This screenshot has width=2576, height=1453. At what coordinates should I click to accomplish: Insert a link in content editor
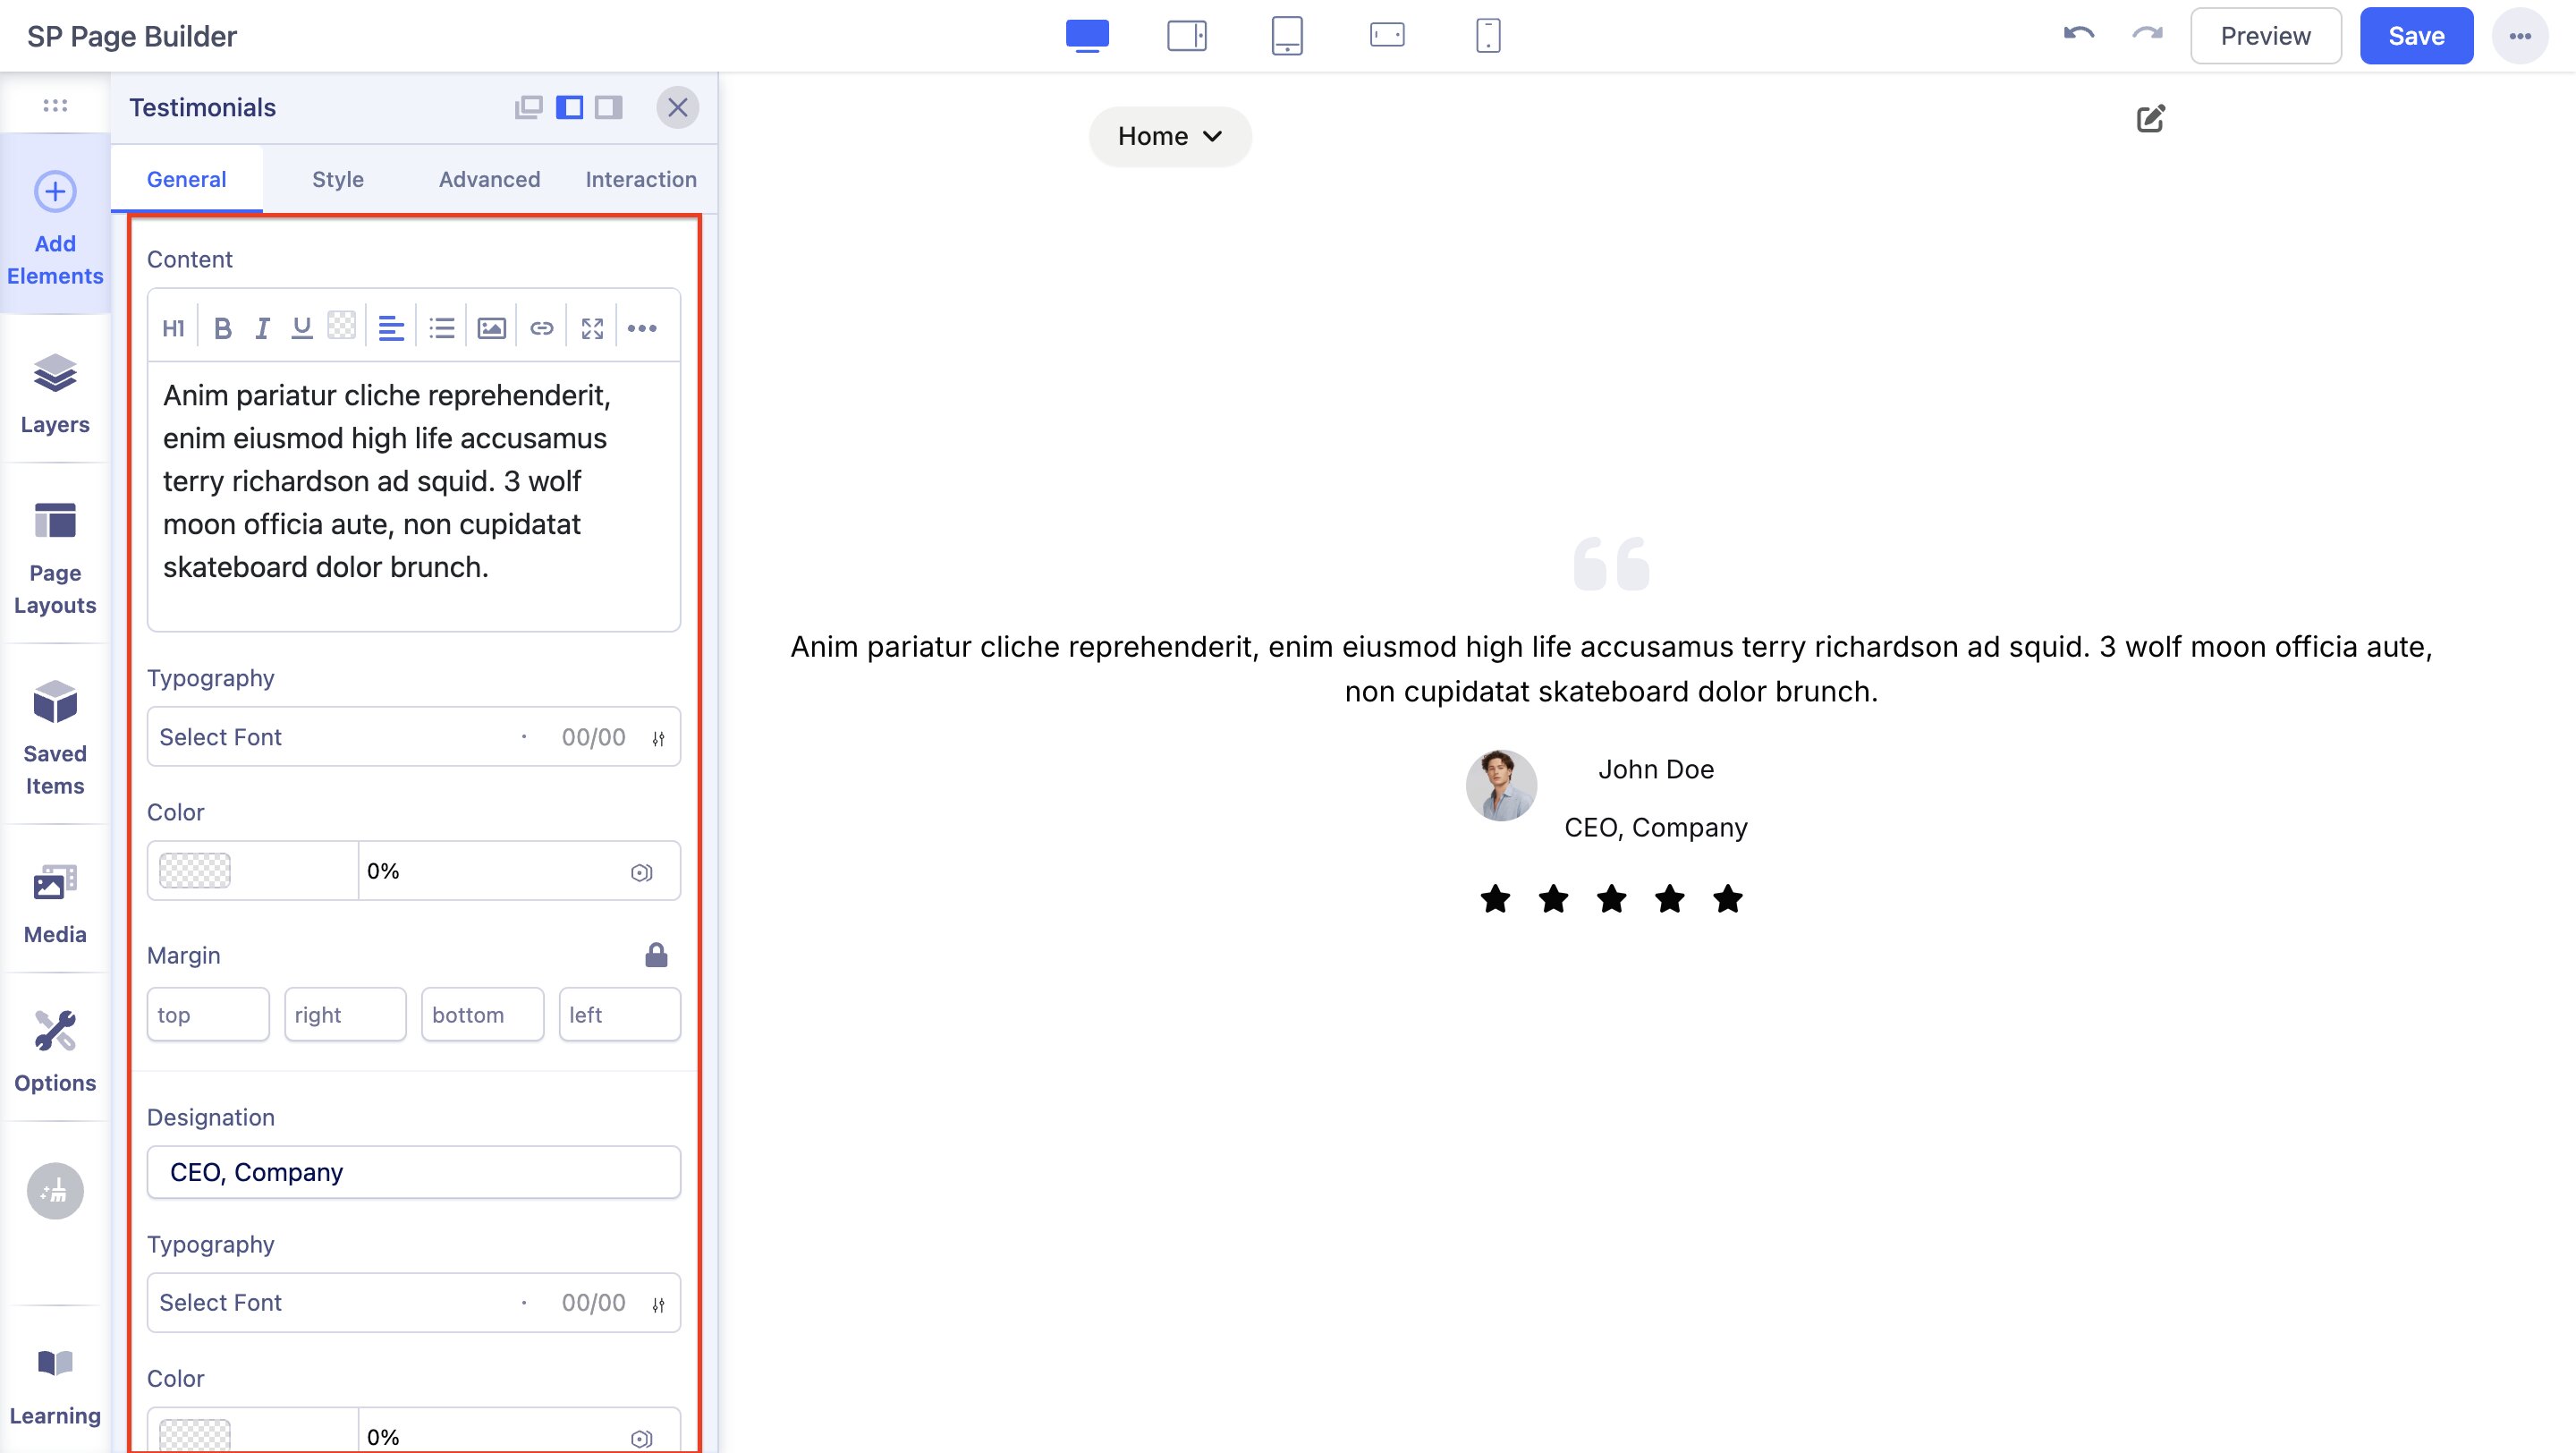click(x=541, y=328)
